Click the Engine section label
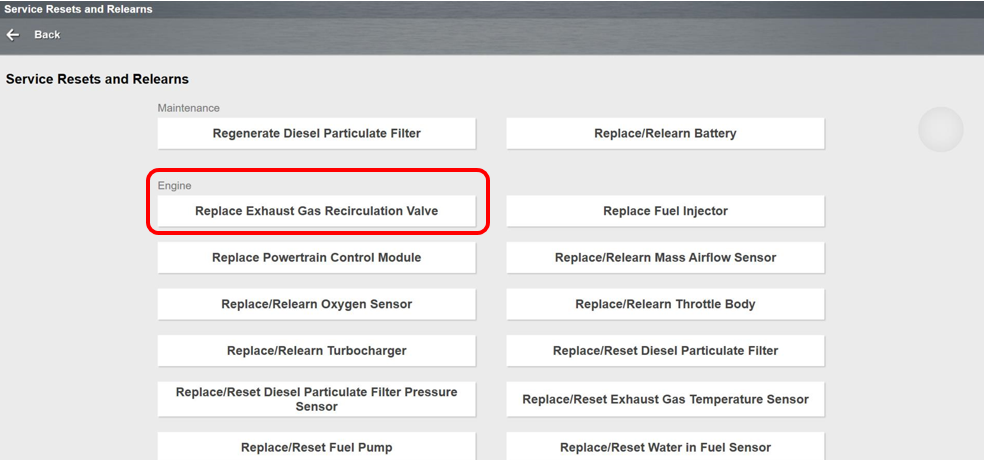Viewport: 984px width, 460px height. [x=174, y=186]
